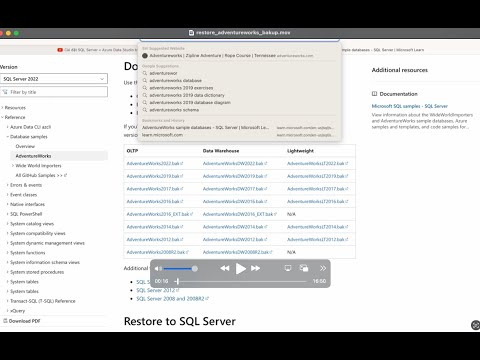Open SQL Server 2008 and 2008R2 link
Viewport: 480px width, 360px height.
coord(172,299)
